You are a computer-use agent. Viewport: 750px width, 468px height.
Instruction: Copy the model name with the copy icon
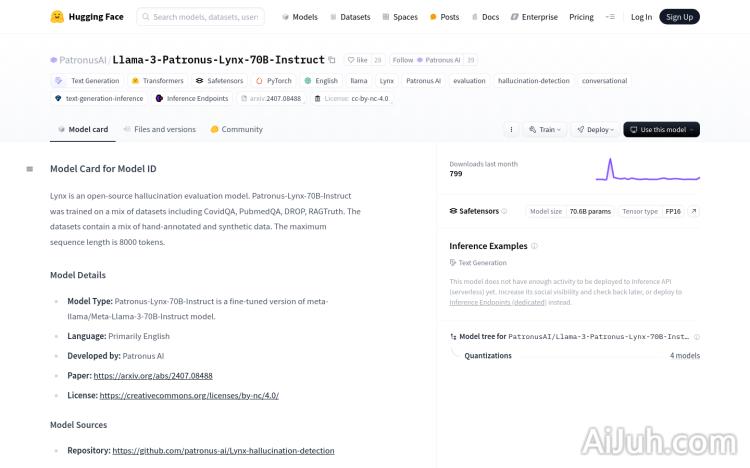click(x=332, y=60)
